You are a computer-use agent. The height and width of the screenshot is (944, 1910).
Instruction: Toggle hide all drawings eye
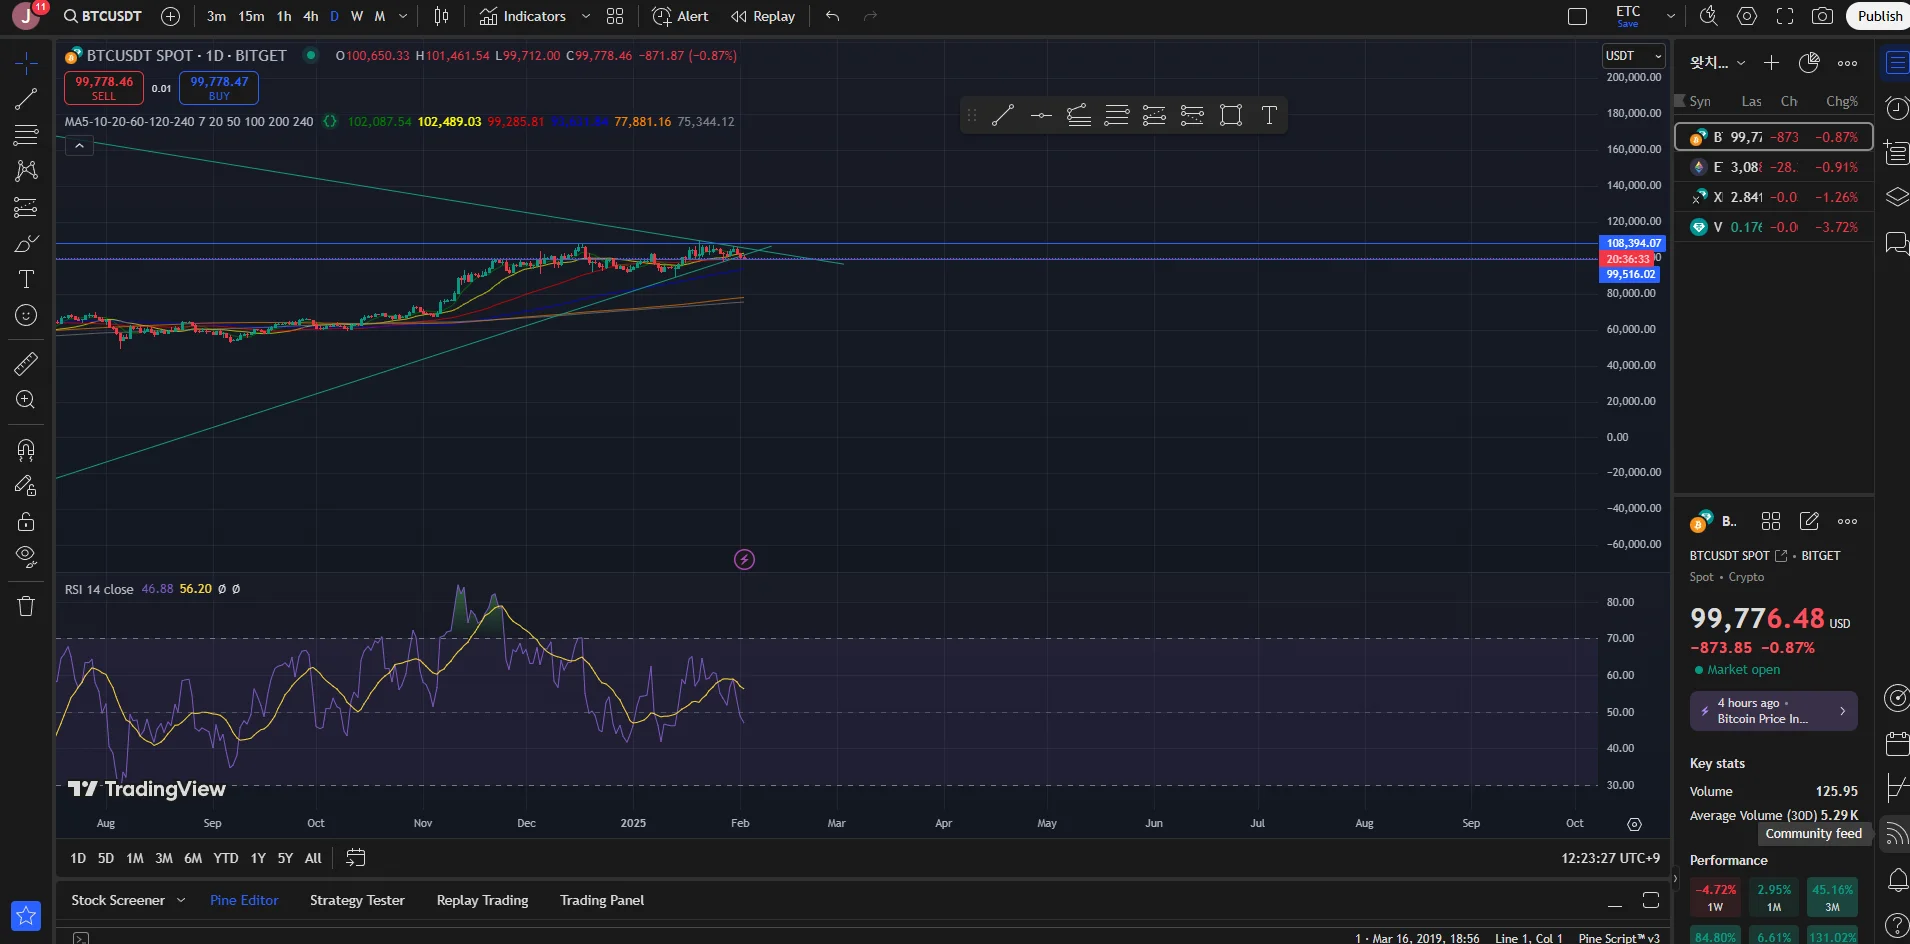coord(26,556)
